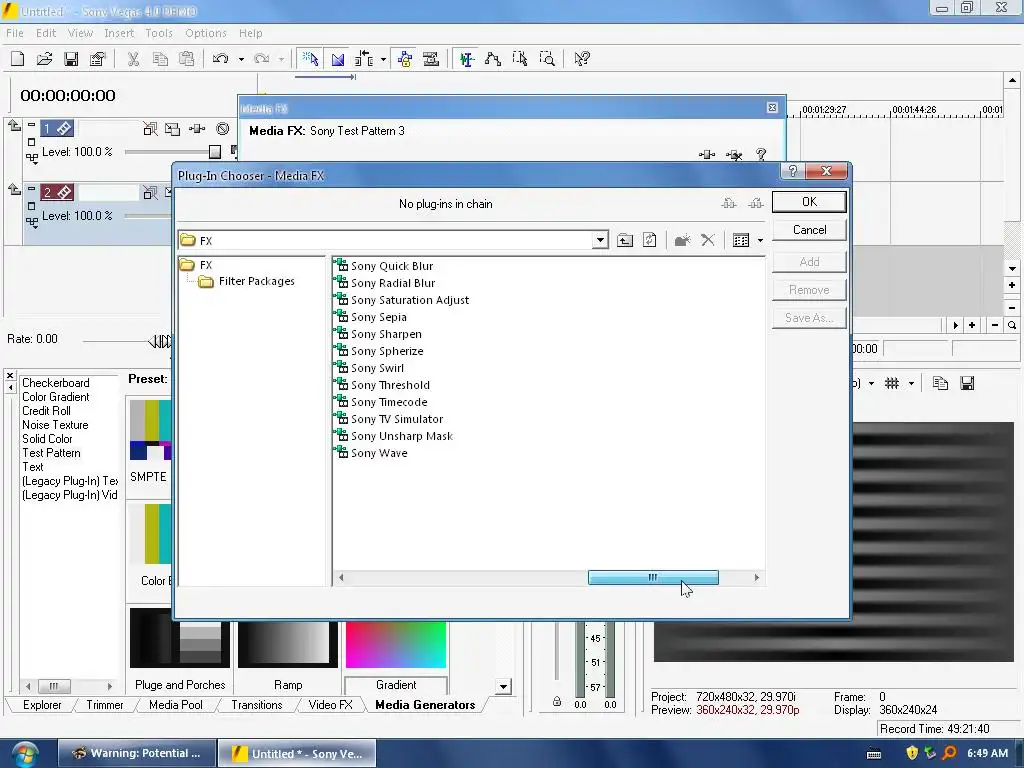
Task: Click the What's This help icon
Action: [582, 59]
